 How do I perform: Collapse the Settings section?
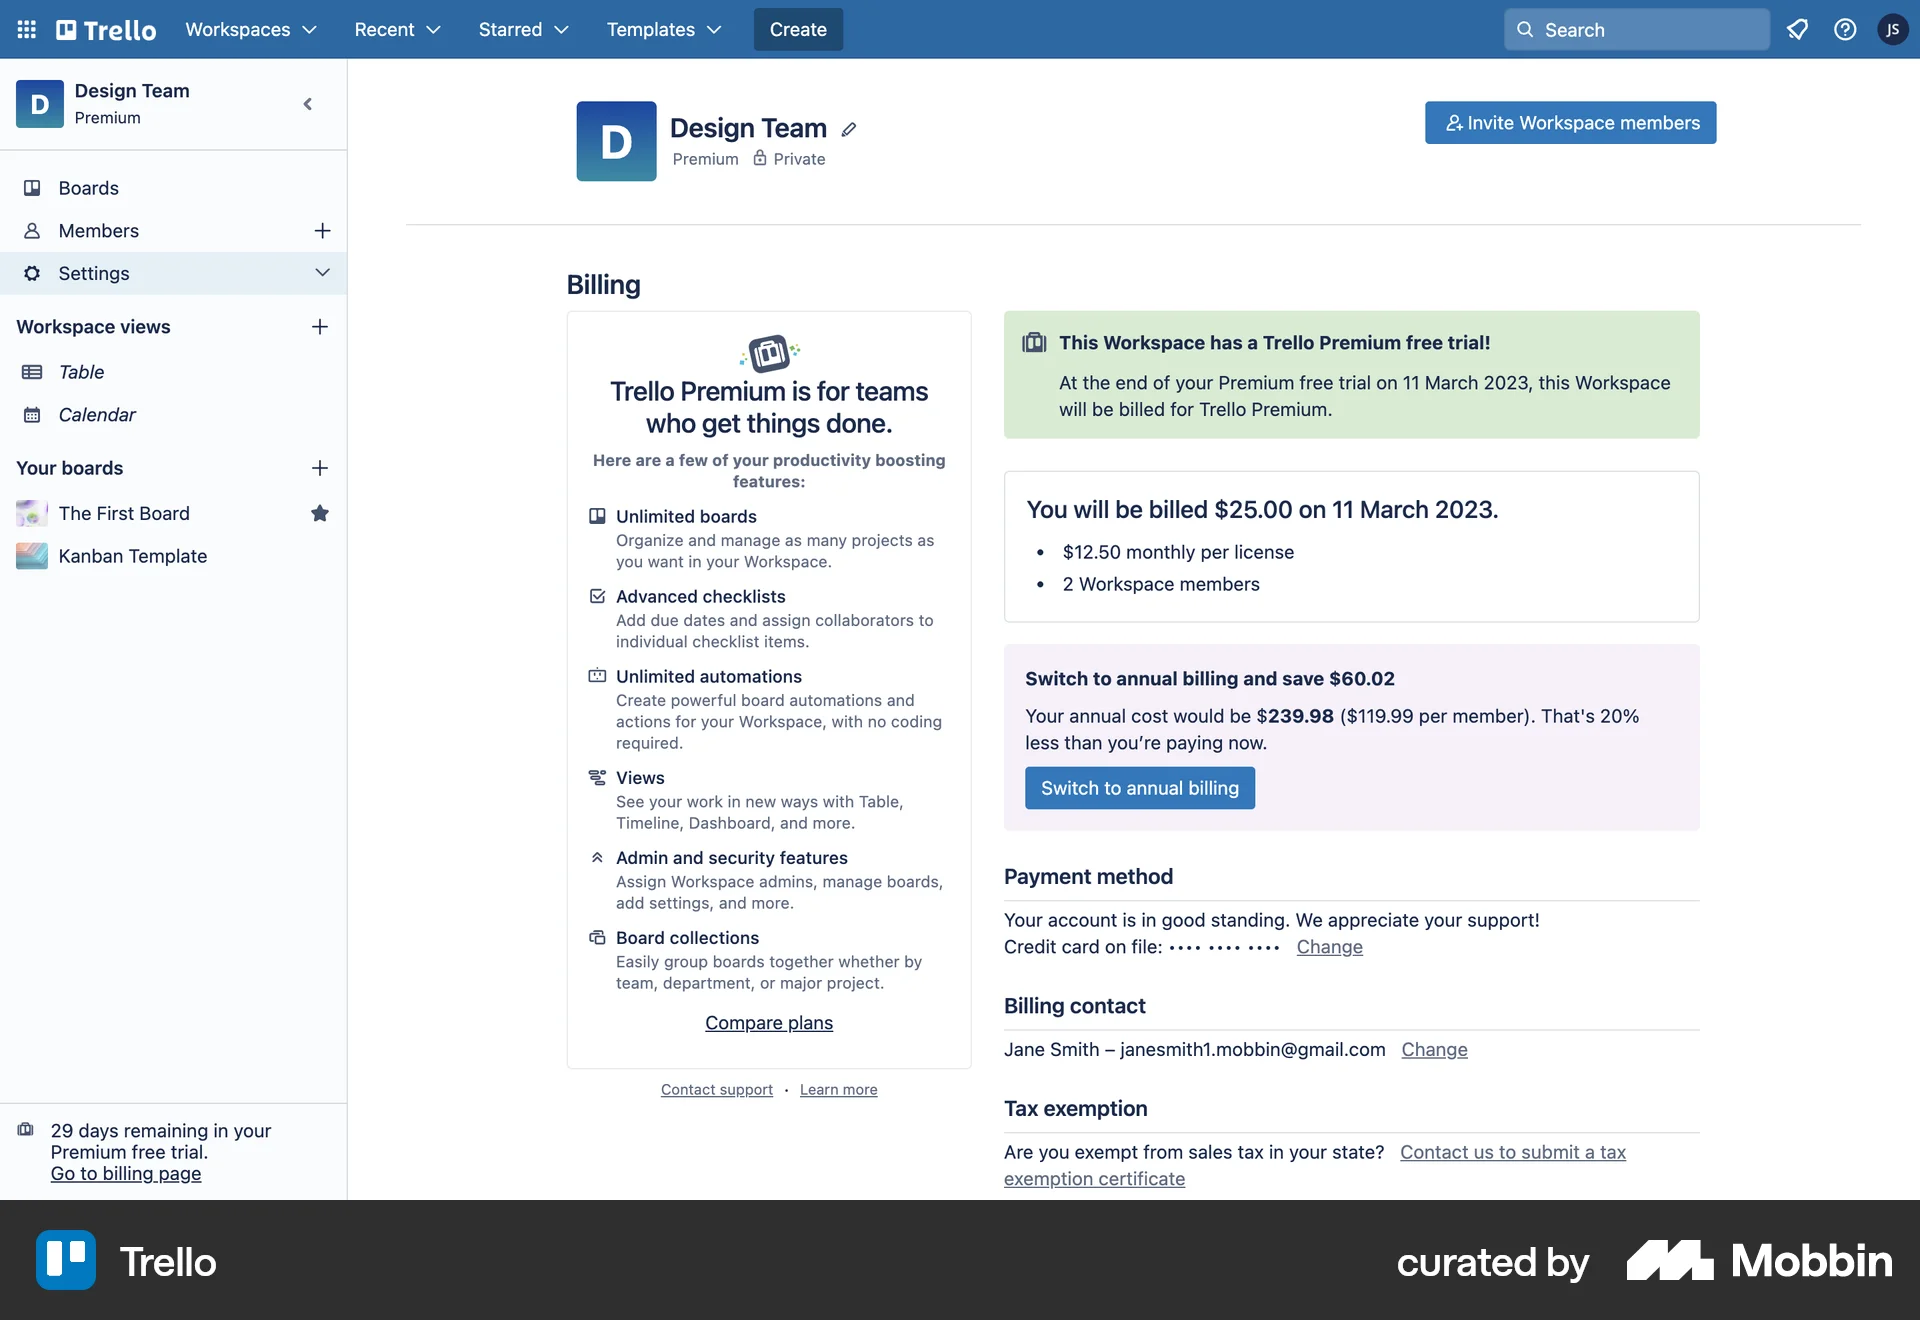click(x=321, y=273)
